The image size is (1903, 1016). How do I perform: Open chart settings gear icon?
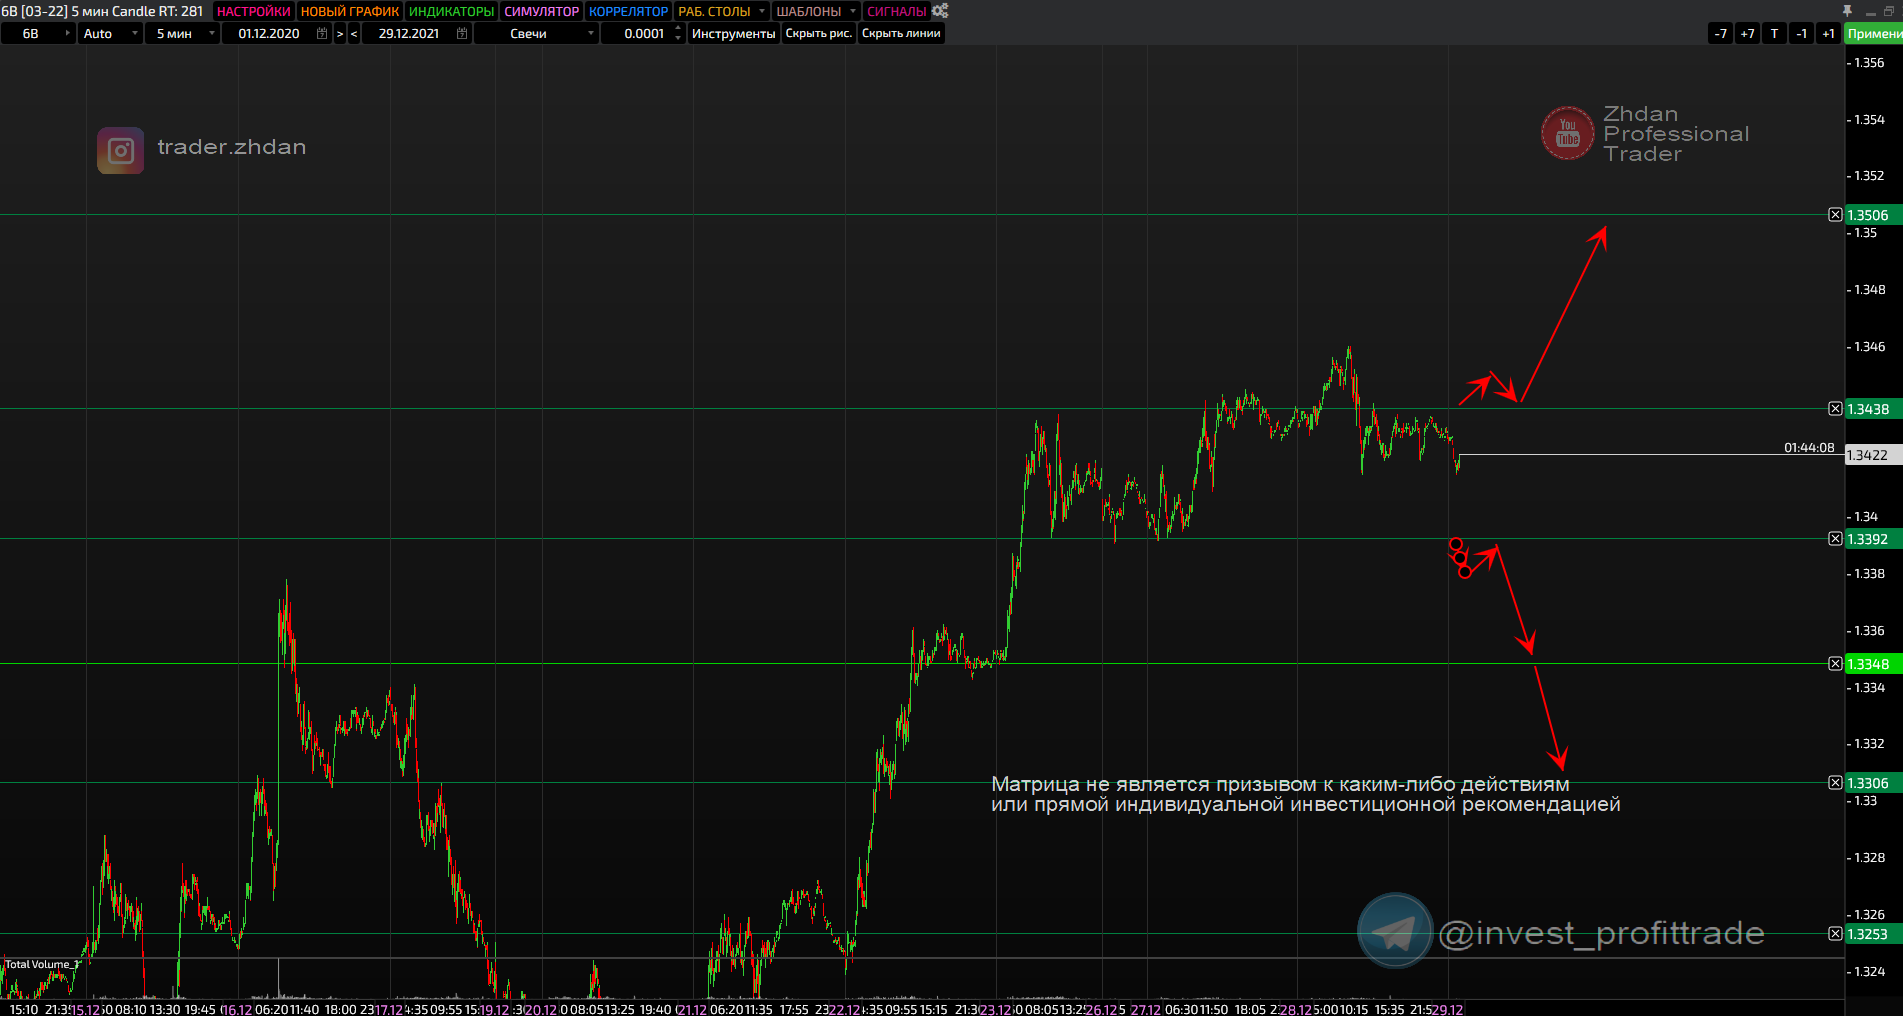tap(940, 11)
